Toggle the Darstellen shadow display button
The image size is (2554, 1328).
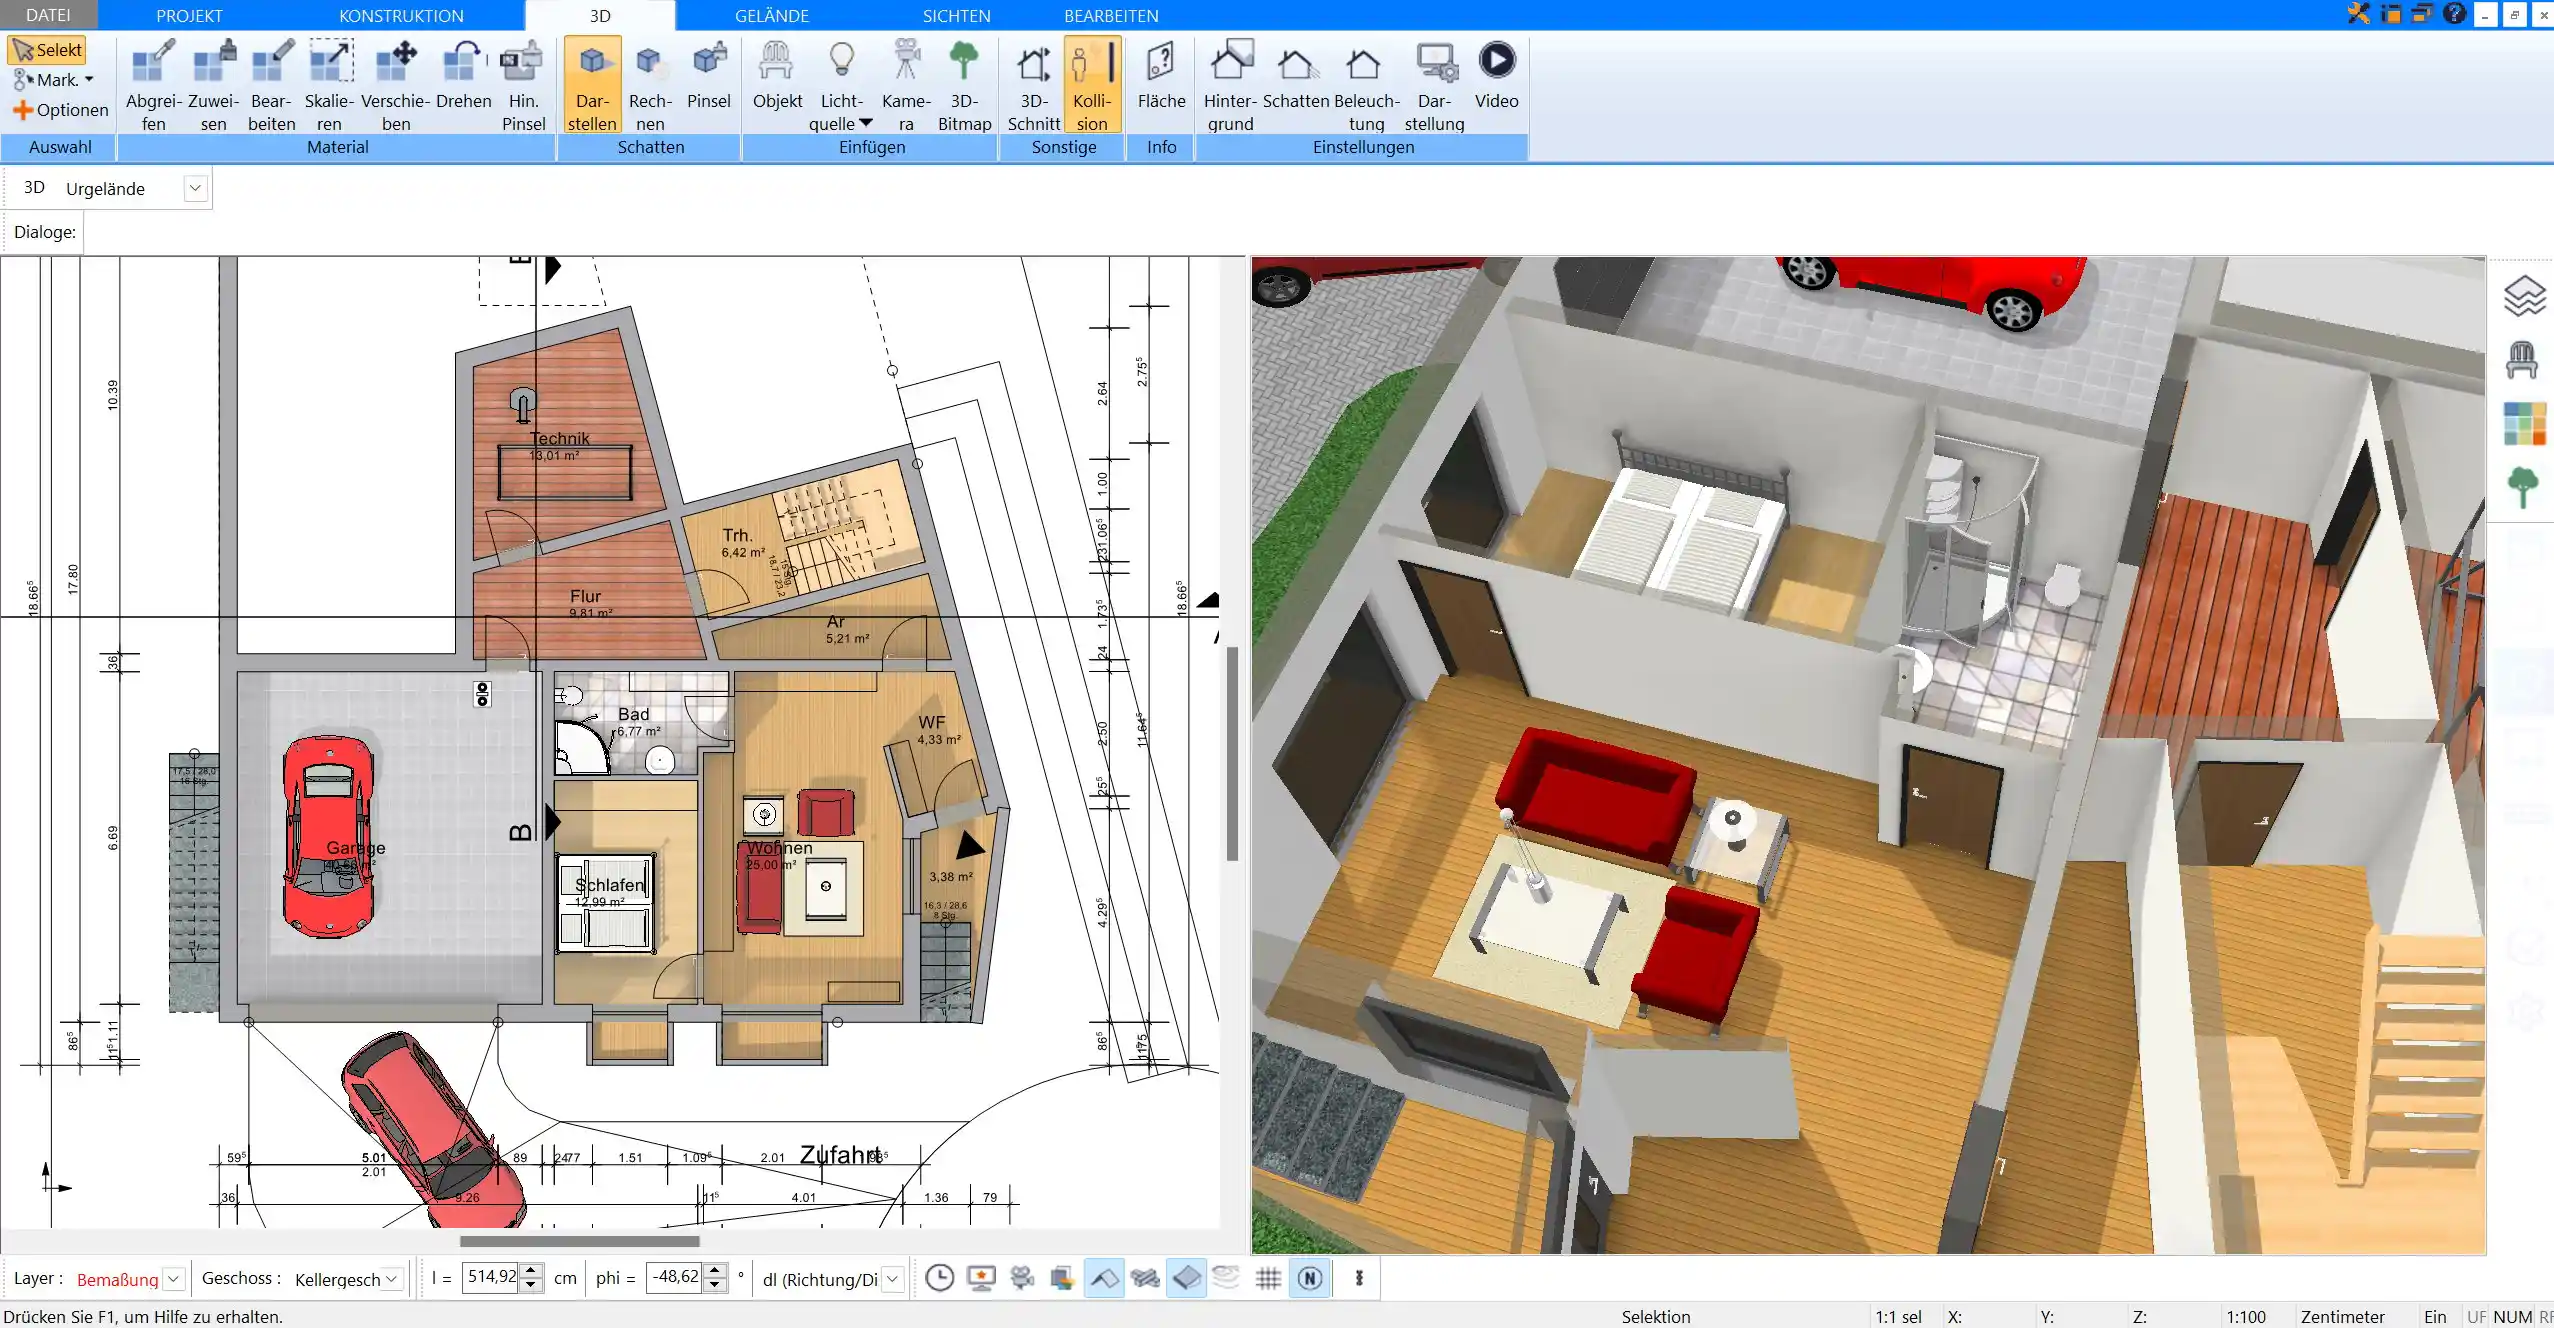(x=592, y=85)
